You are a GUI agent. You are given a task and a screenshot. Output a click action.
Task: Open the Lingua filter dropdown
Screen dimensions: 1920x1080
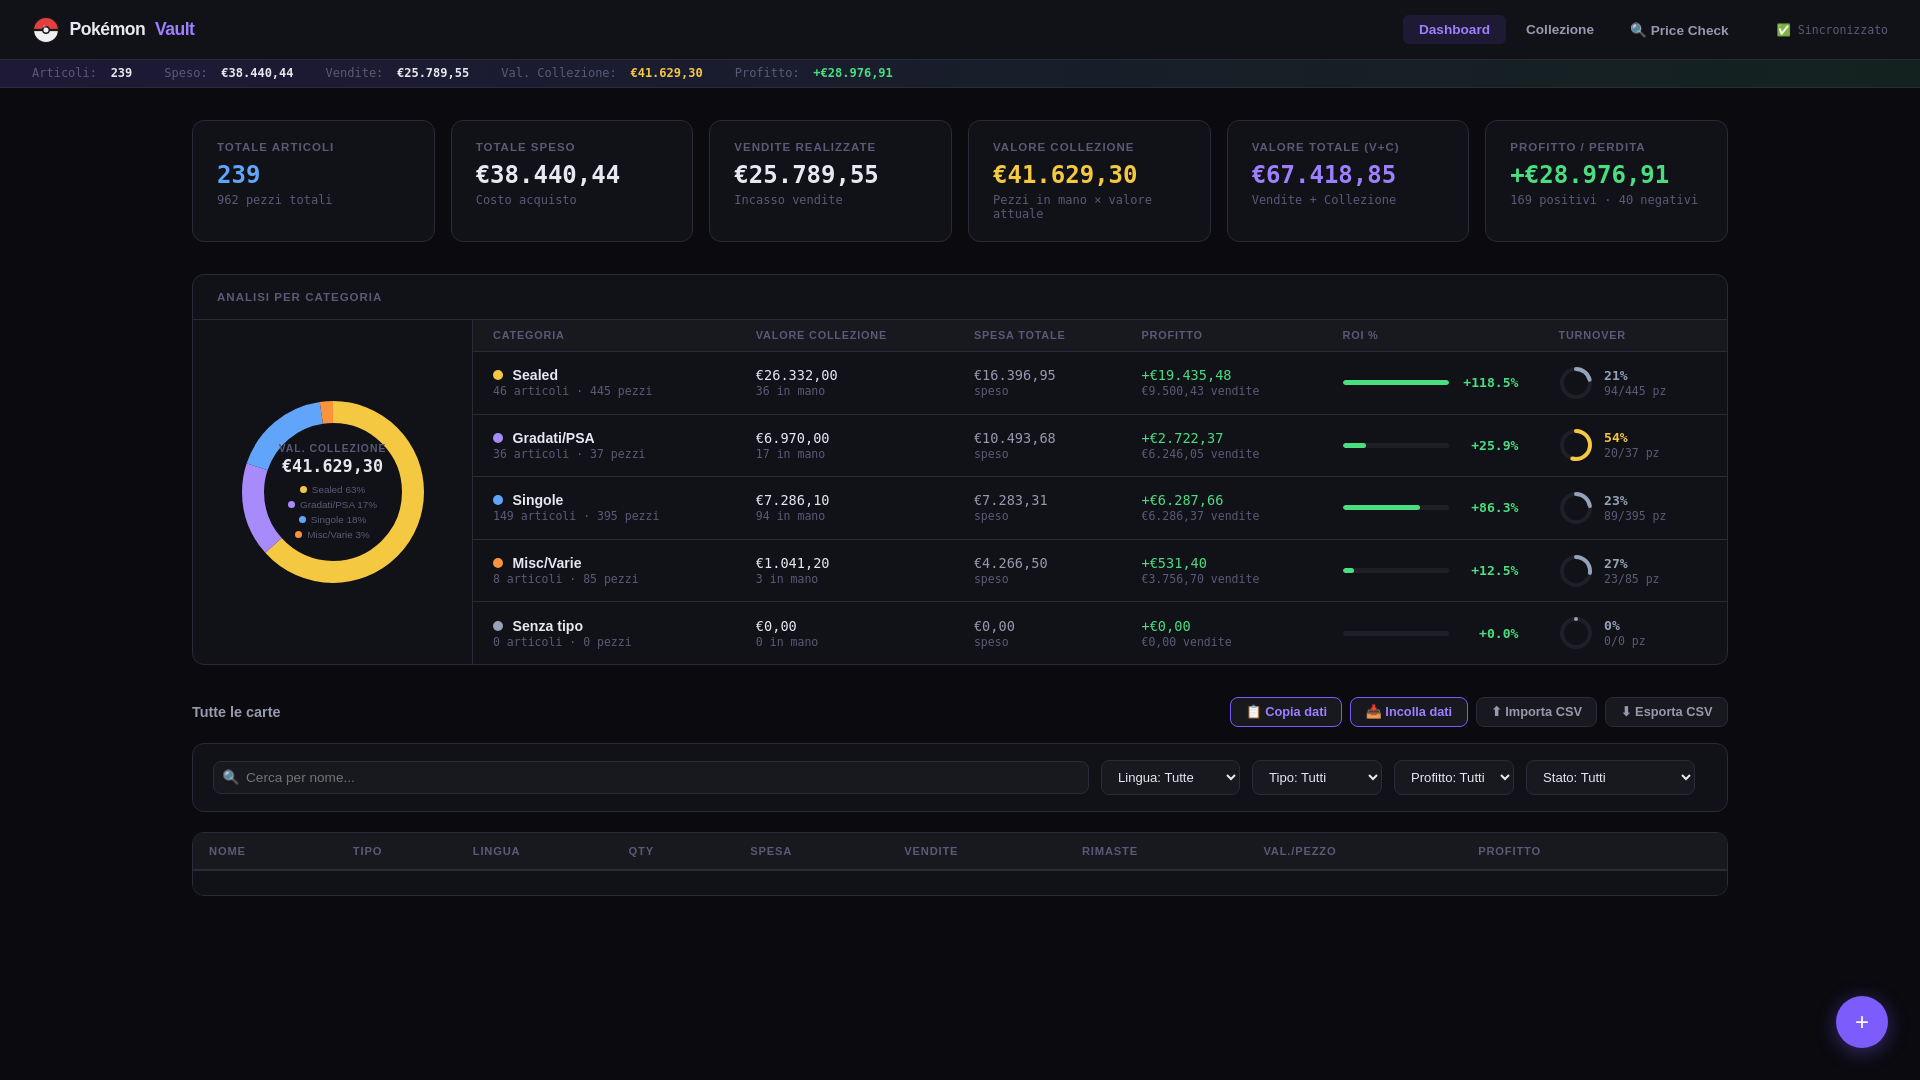point(1170,777)
